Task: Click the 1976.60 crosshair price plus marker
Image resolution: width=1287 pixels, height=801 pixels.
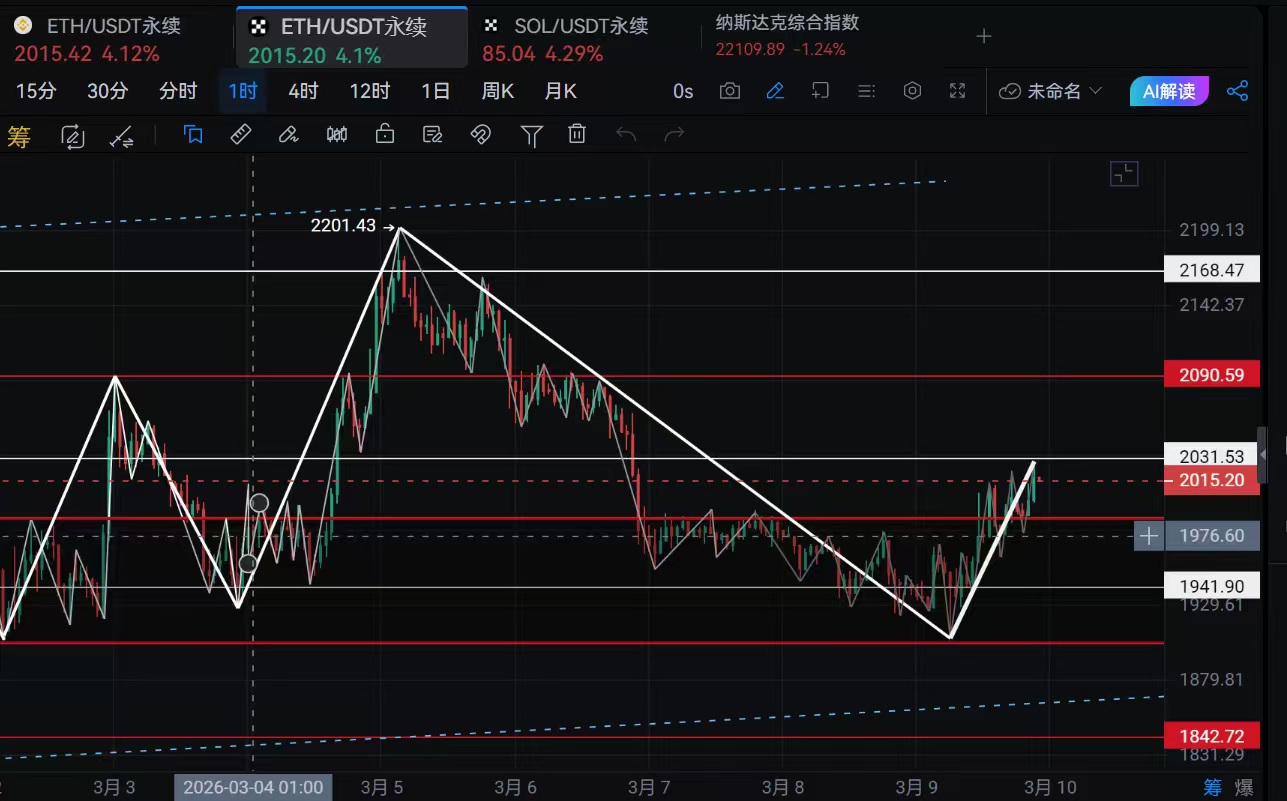Action: pos(1149,537)
